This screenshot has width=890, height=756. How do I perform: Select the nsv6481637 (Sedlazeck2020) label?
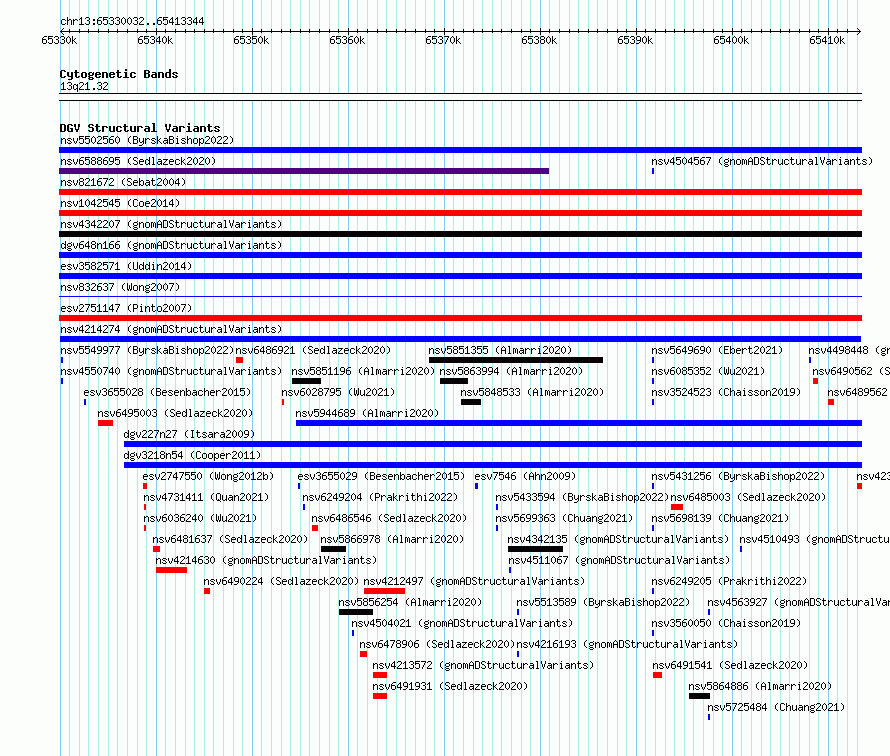click(x=230, y=539)
